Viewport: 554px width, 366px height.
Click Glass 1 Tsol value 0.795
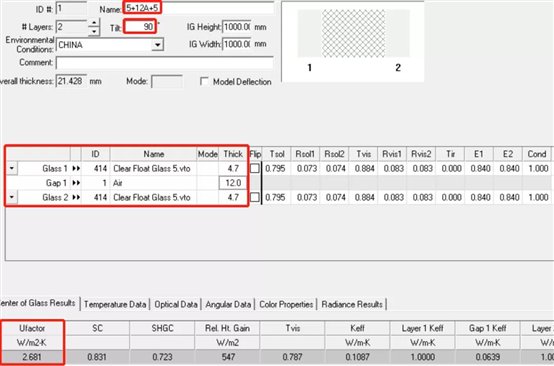click(277, 169)
